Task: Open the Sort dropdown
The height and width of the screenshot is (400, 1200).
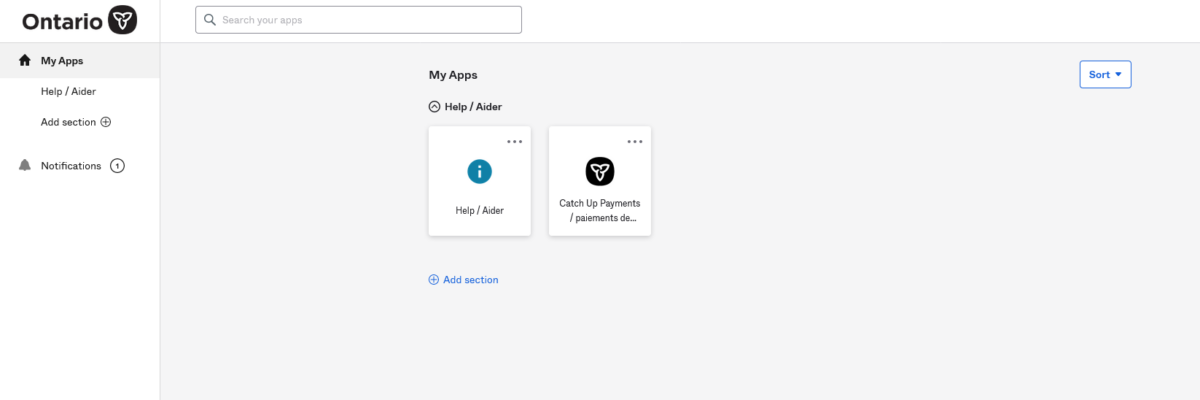Action: click(x=1105, y=75)
